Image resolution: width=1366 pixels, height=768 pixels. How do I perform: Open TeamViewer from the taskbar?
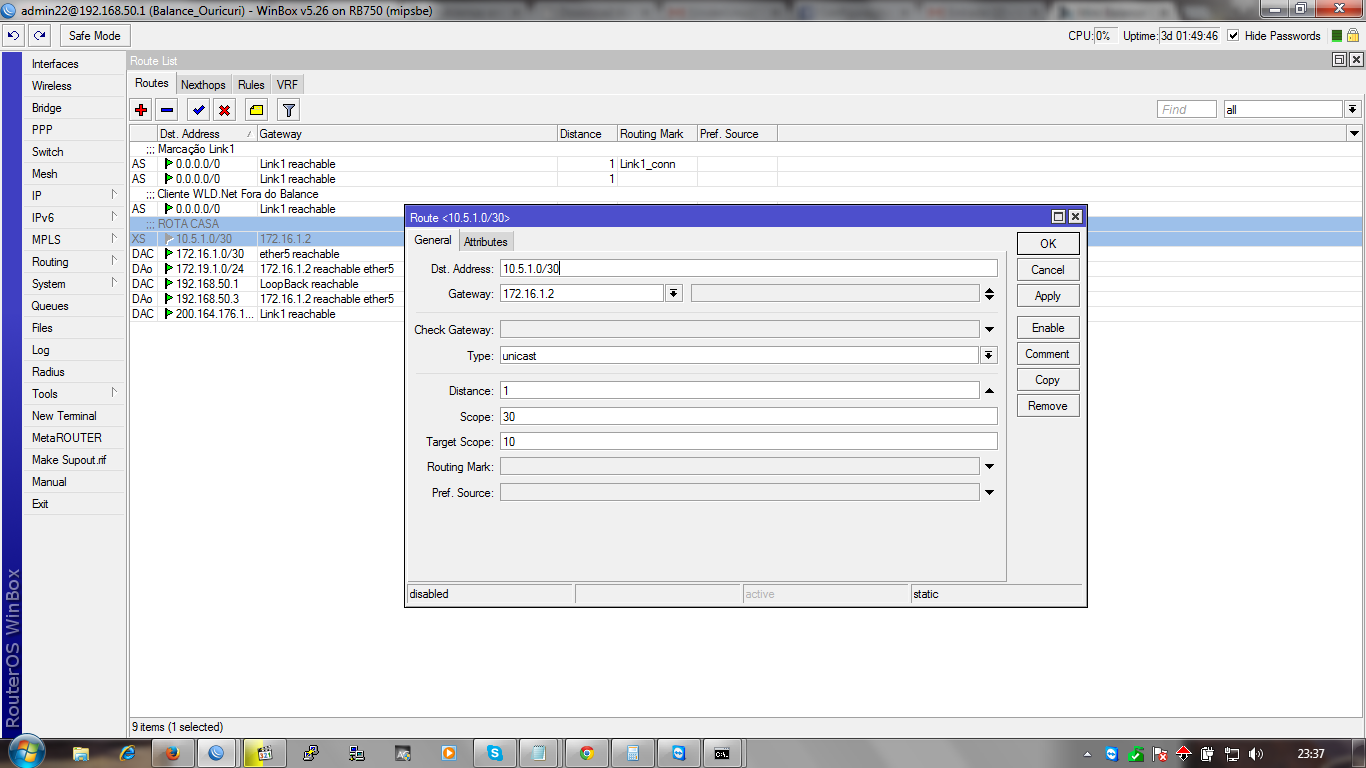click(x=679, y=753)
